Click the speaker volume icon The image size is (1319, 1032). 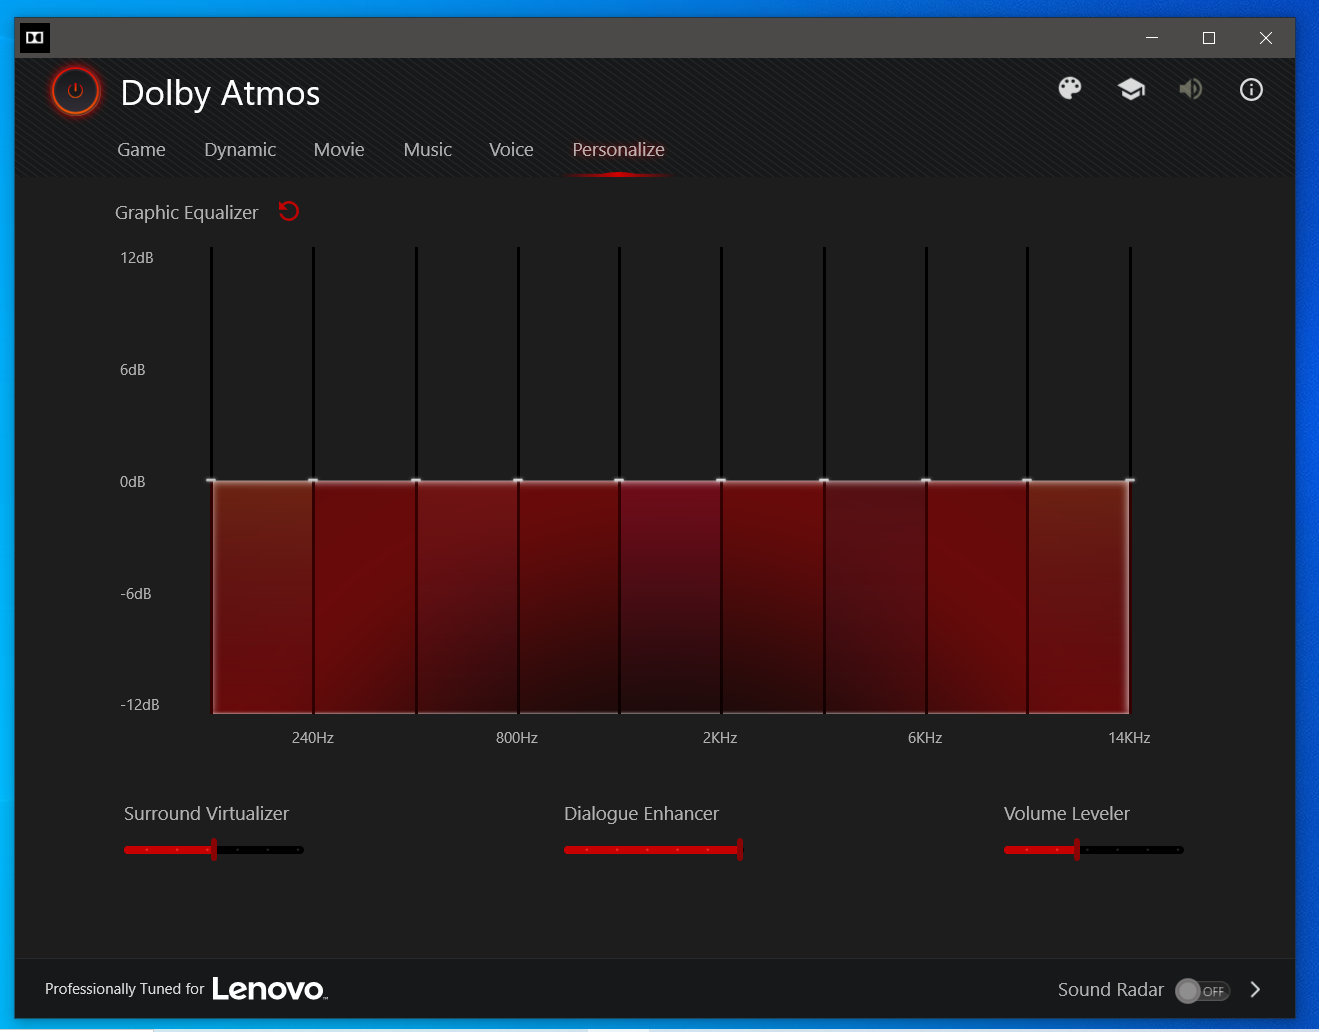point(1190,89)
